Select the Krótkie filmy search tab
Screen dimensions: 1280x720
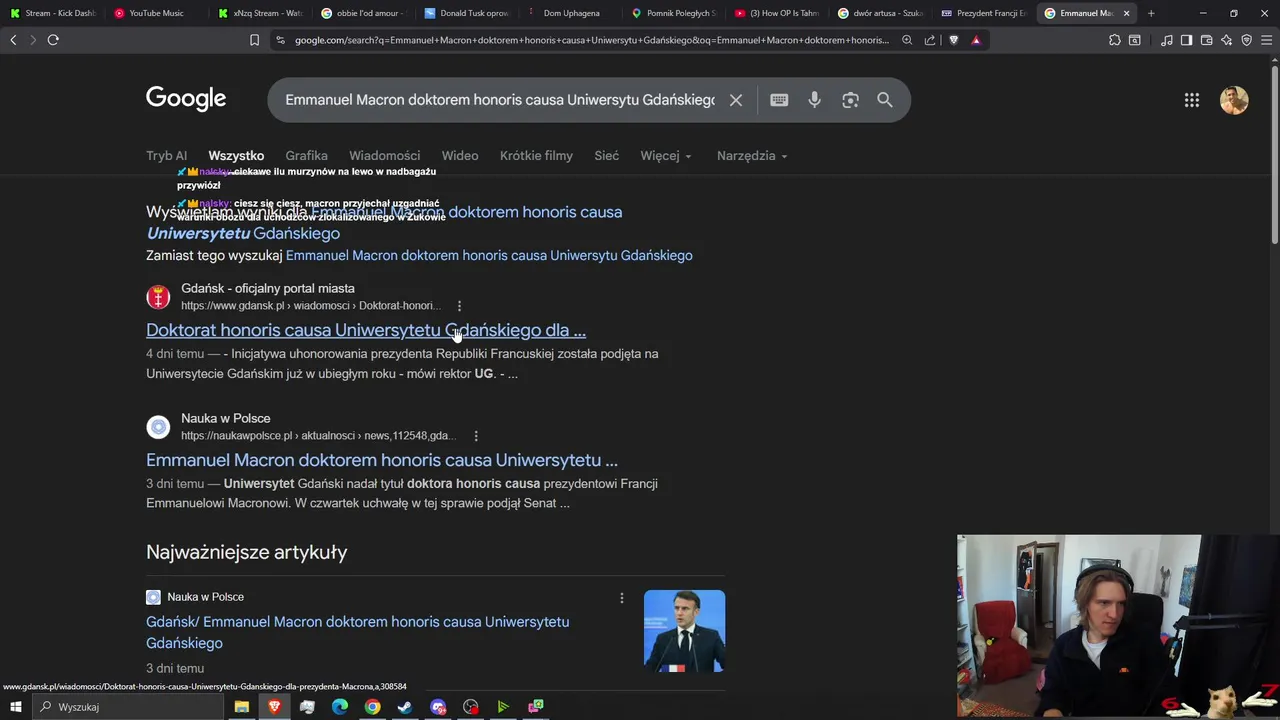[536, 156]
